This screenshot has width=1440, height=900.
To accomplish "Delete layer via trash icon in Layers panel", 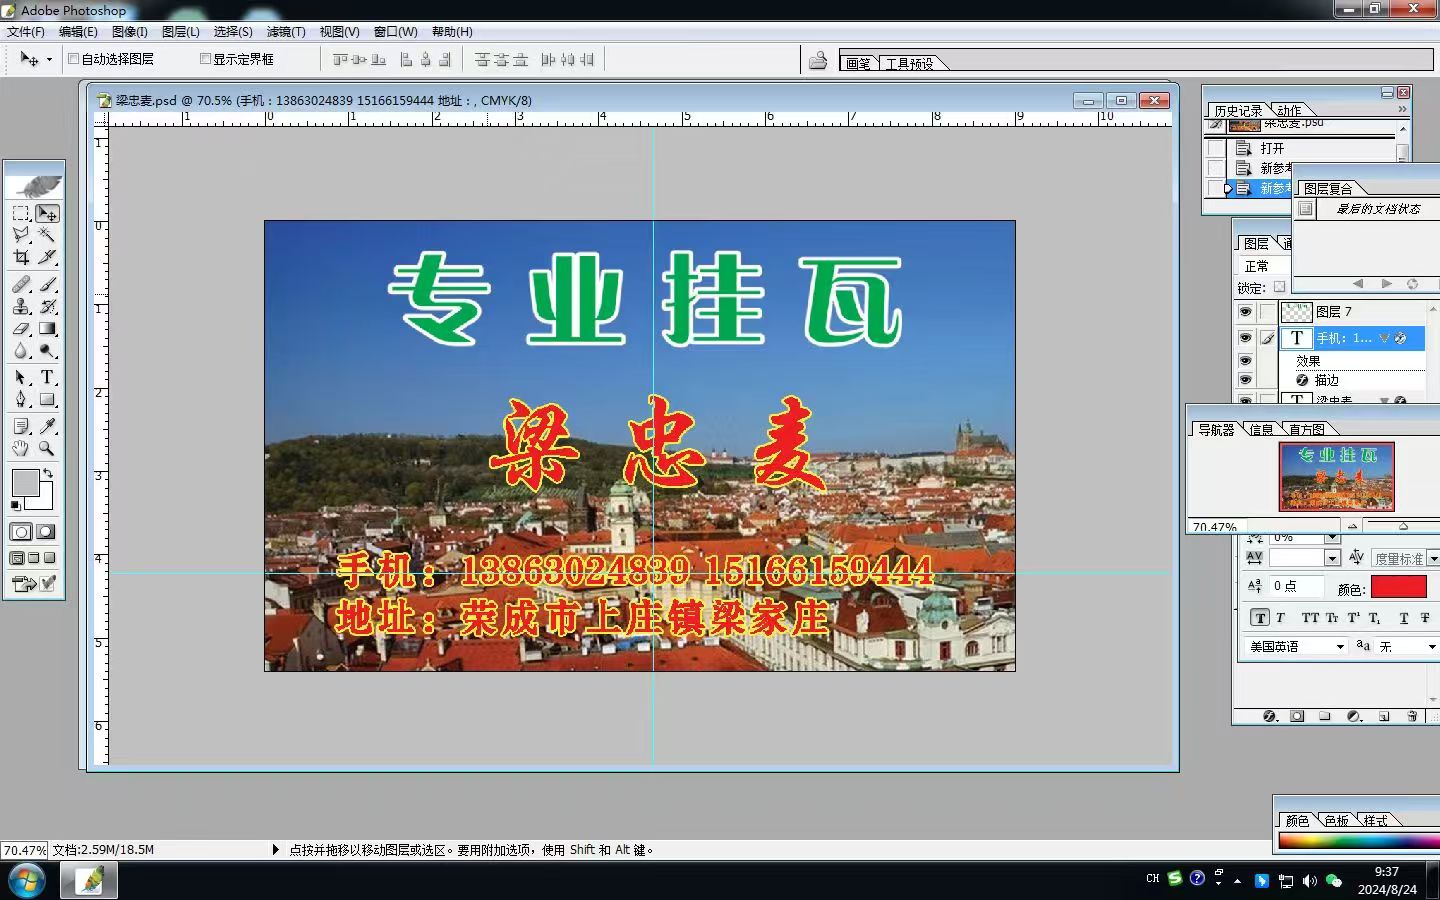I will tap(1412, 716).
